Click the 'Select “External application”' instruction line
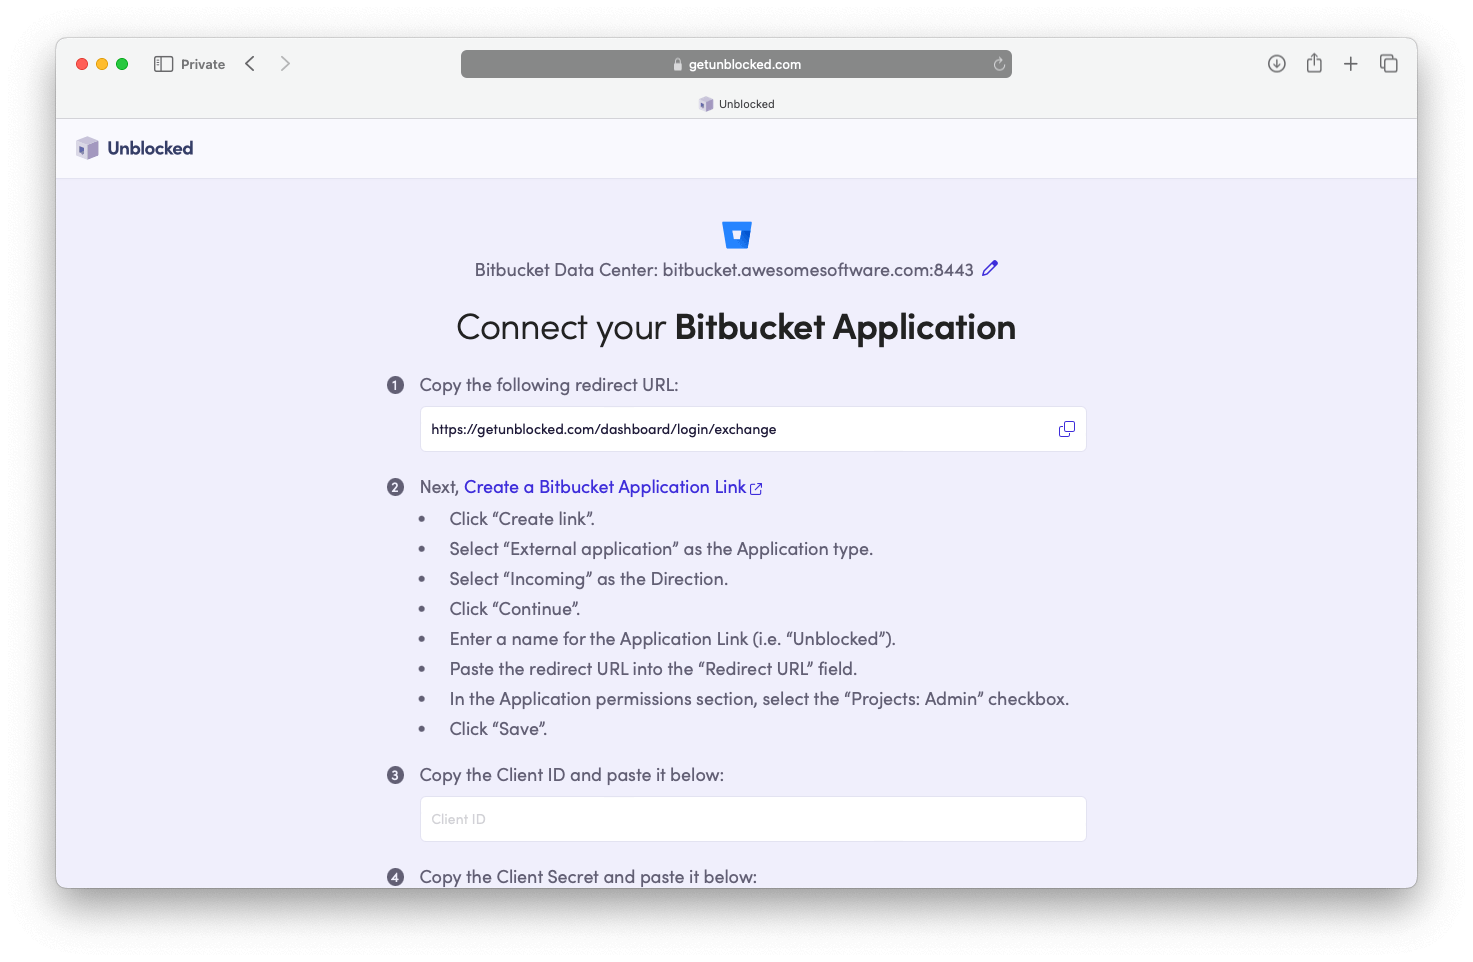This screenshot has height=962, width=1473. [661, 549]
